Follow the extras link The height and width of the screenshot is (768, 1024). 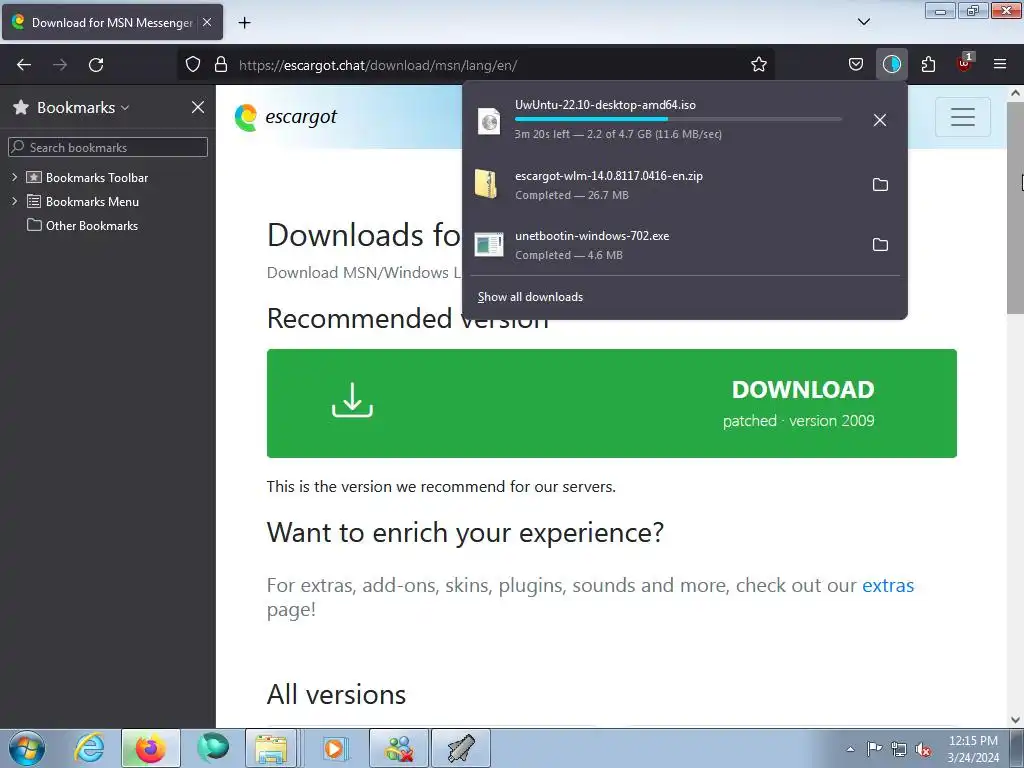click(x=888, y=585)
